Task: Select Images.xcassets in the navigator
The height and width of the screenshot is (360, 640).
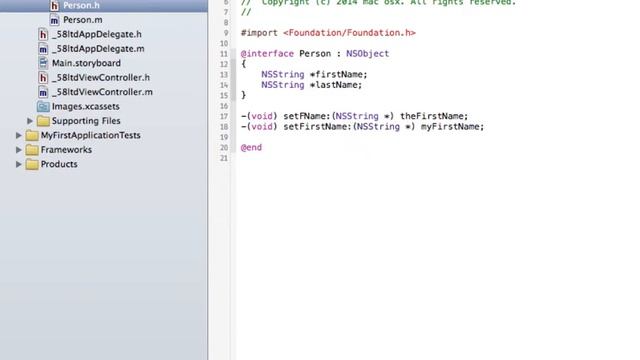Action: click(86, 107)
